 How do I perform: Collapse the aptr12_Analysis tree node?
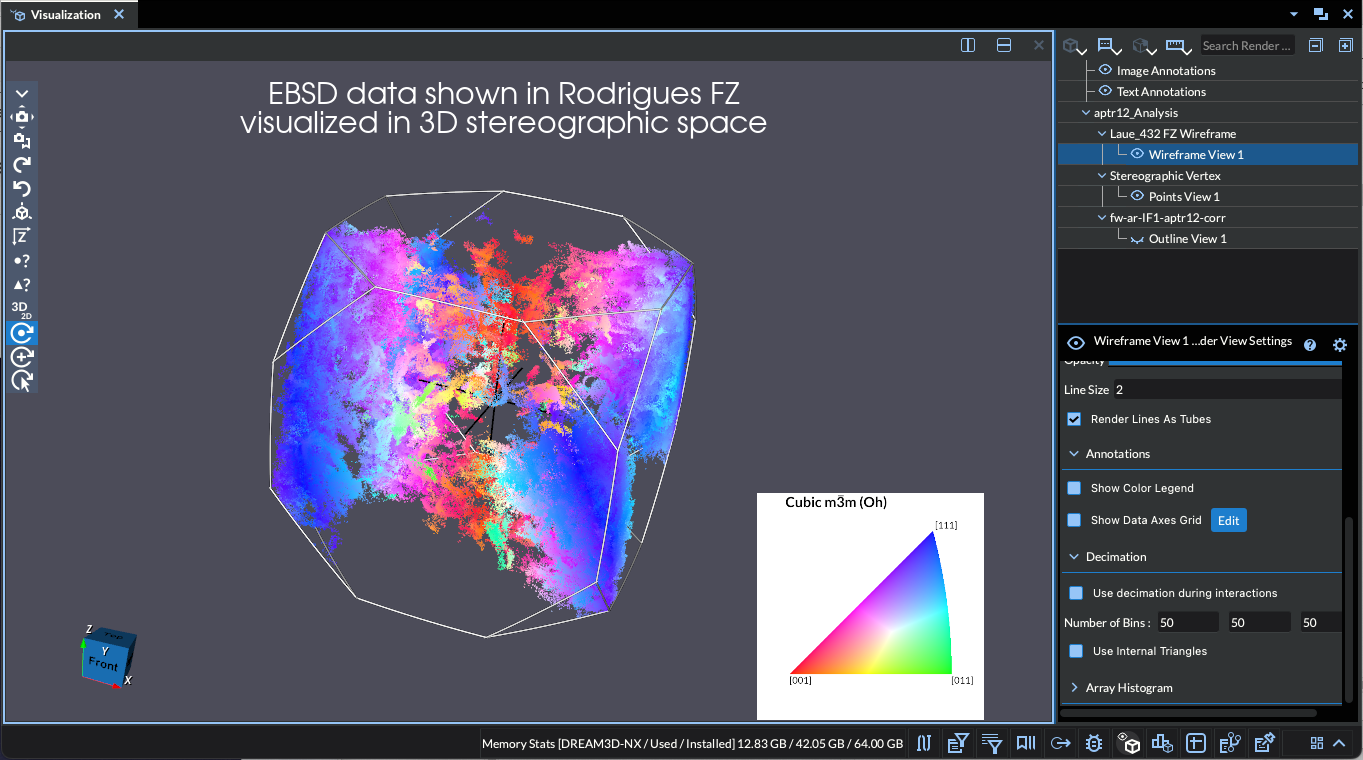1087,113
